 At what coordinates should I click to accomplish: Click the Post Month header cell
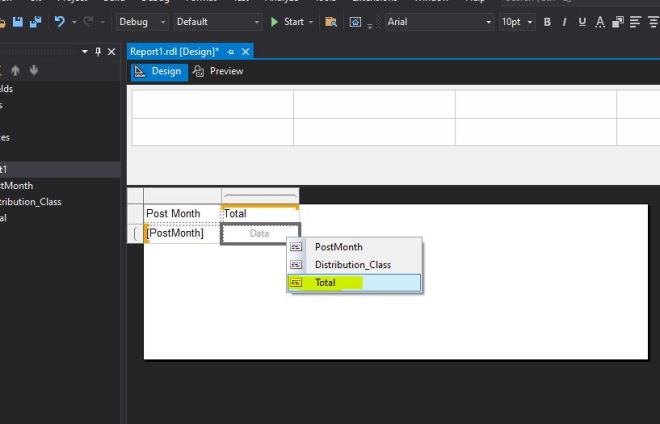(x=182, y=213)
